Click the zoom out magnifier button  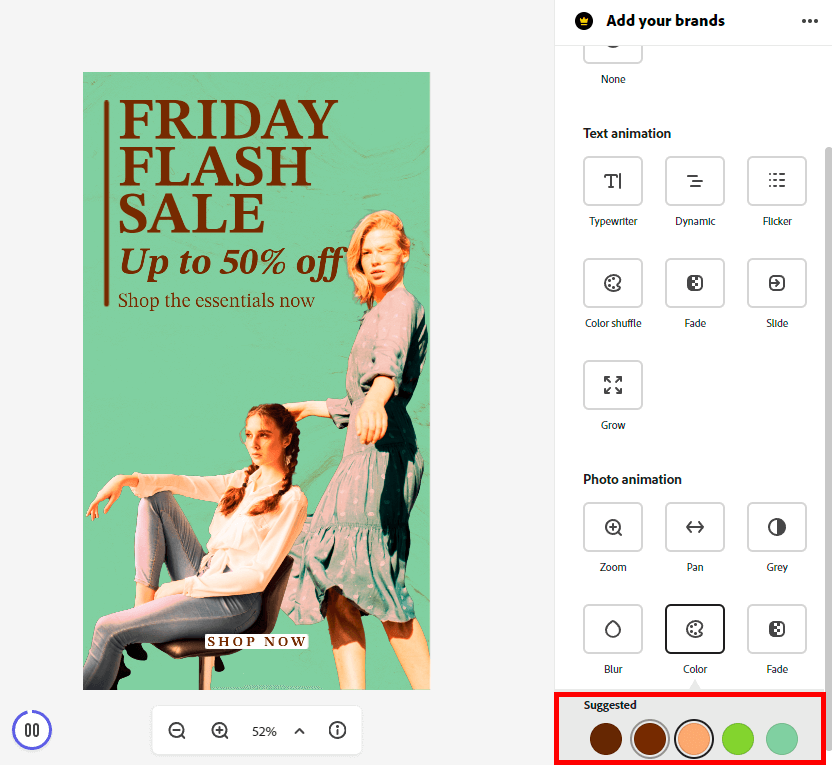[x=177, y=731]
